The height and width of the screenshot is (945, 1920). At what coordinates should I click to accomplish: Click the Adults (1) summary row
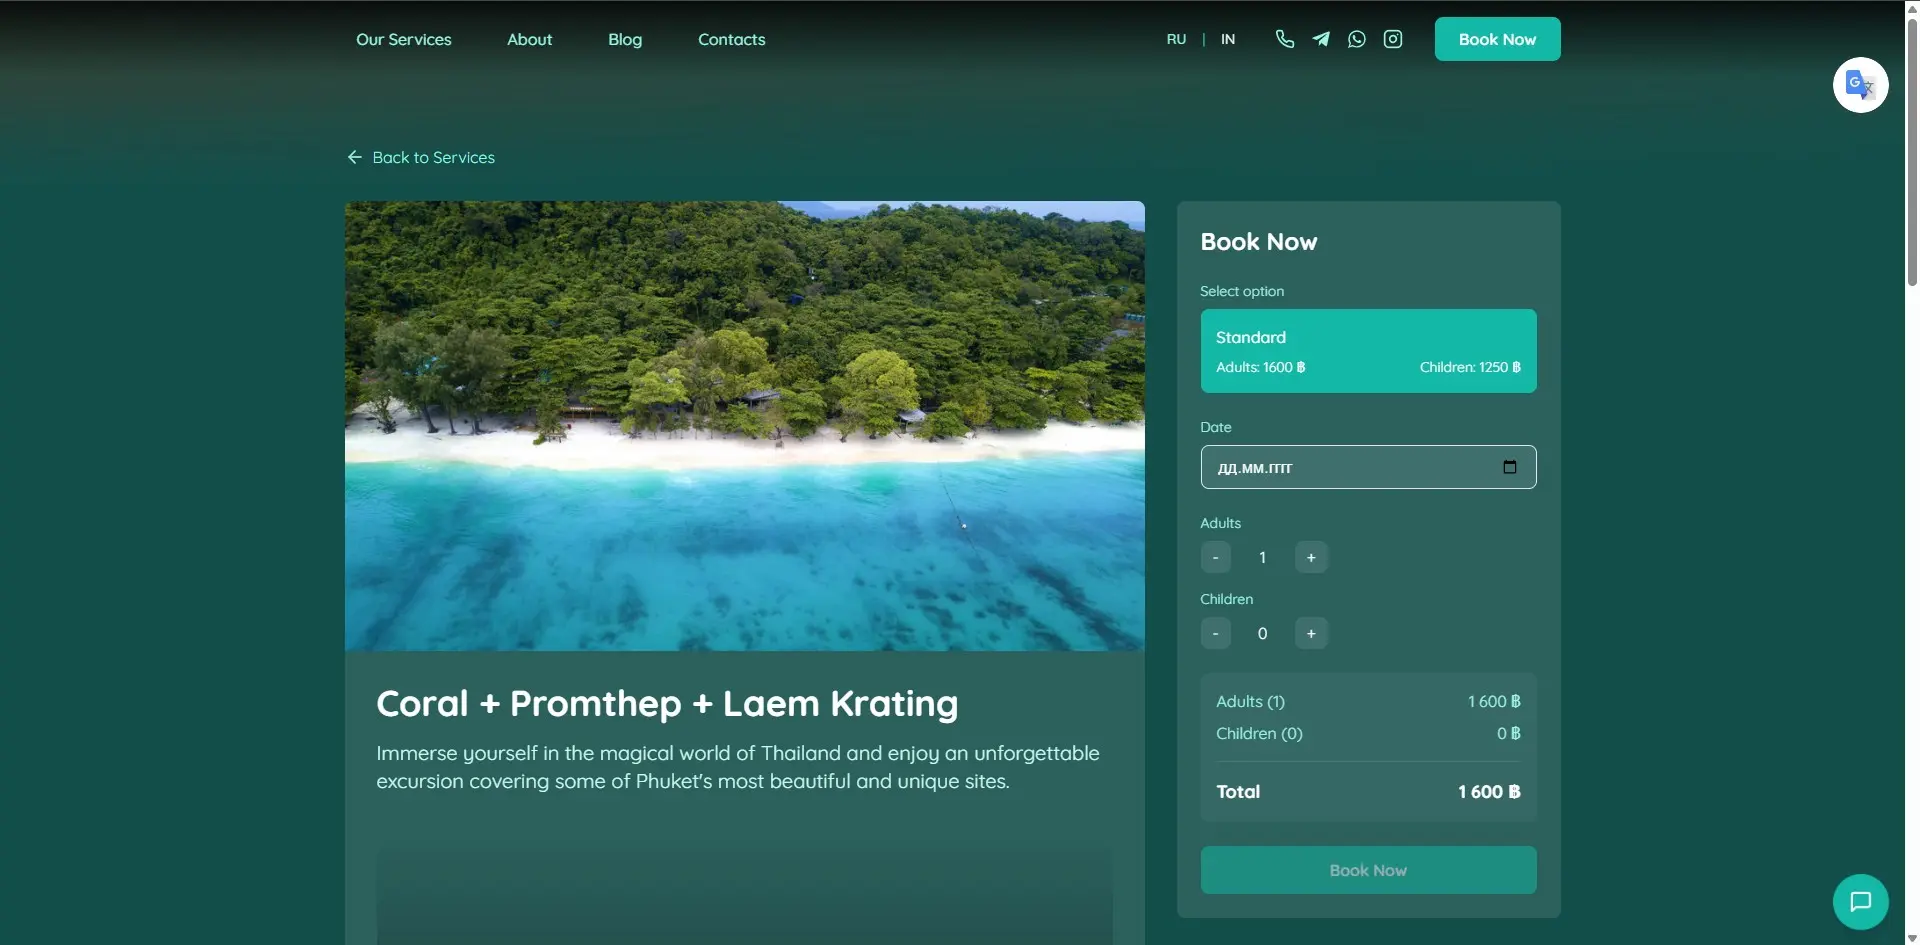(x=1368, y=701)
